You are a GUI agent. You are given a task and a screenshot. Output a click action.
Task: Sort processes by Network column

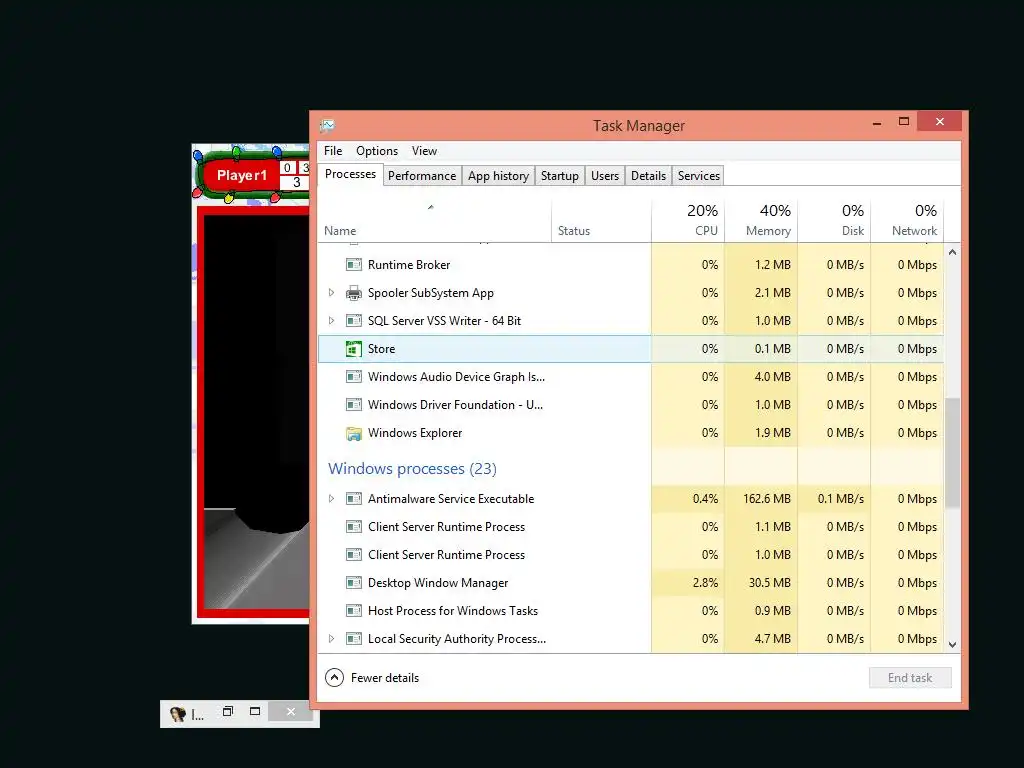click(x=907, y=221)
